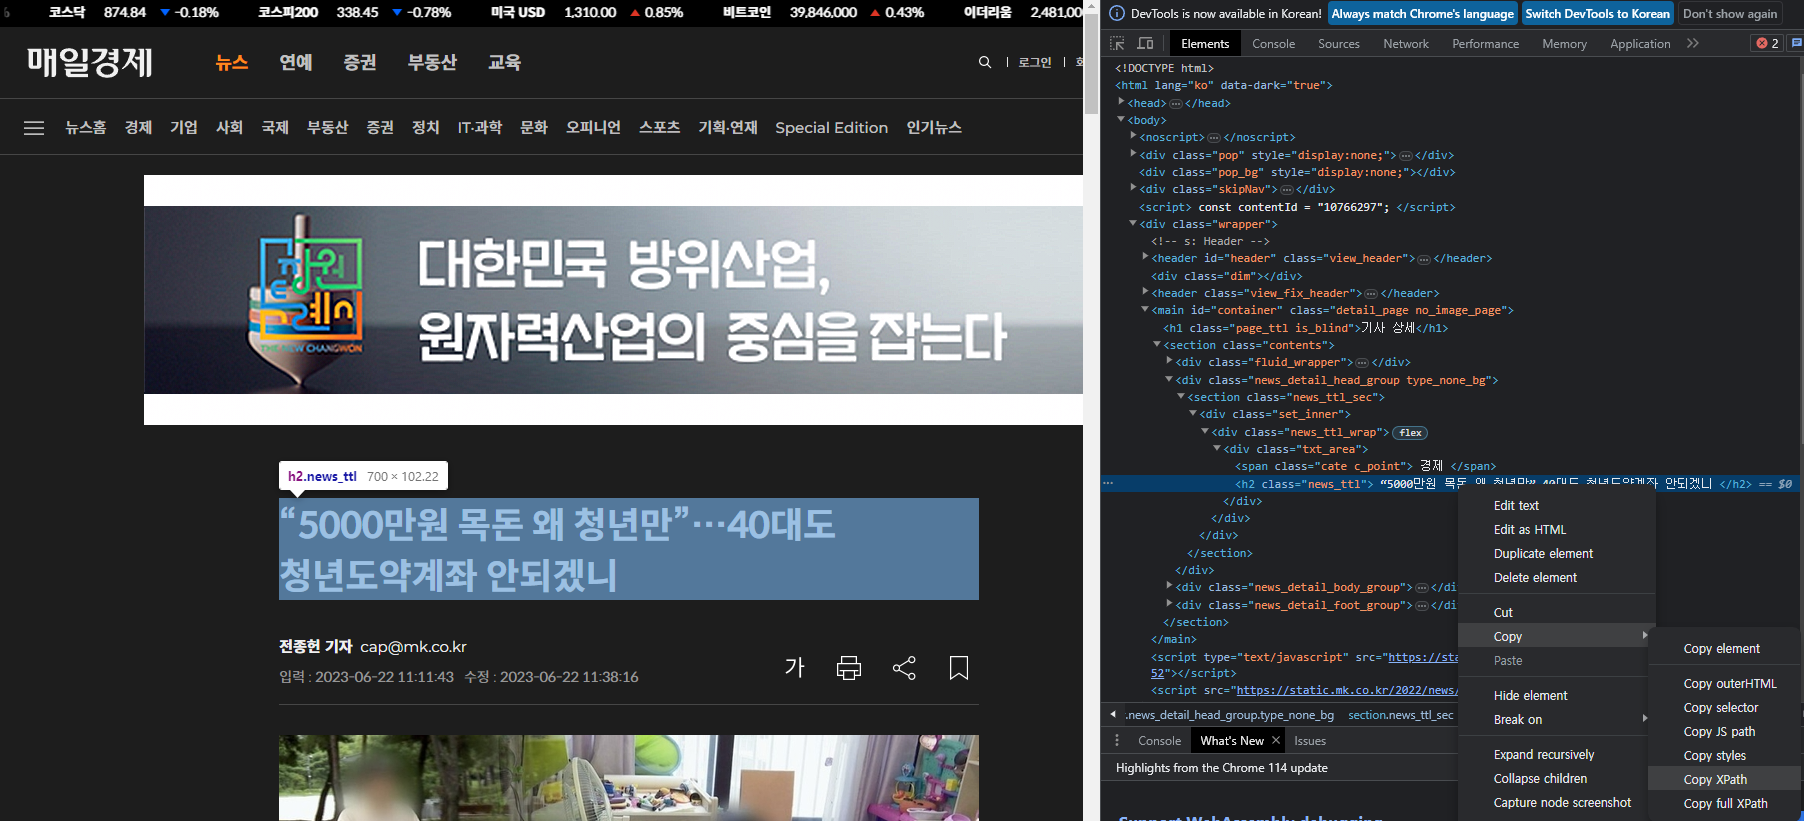Open the Sources tab
This screenshot has width=1804, height=821.
click(x=1338, y=44)
